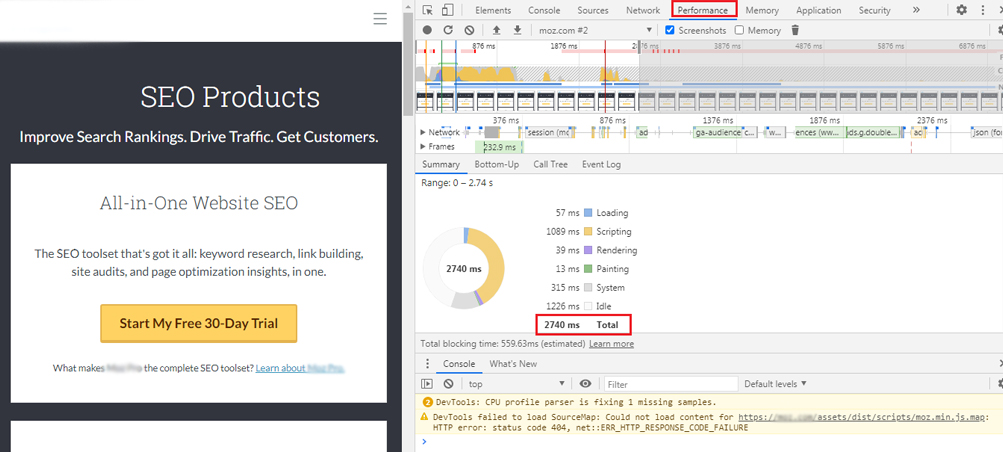Image resolution: width=1003 pixels, height=452 pixels.
Task: Follow the Learn about link under trial button
Action: point(300,368)
